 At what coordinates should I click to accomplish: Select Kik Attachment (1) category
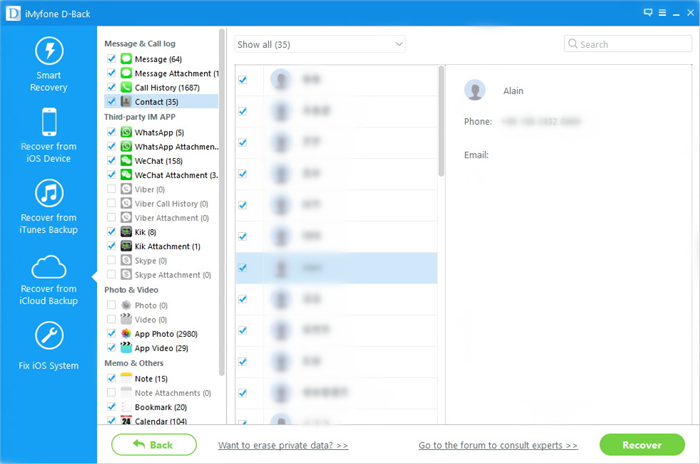point(167,247)
